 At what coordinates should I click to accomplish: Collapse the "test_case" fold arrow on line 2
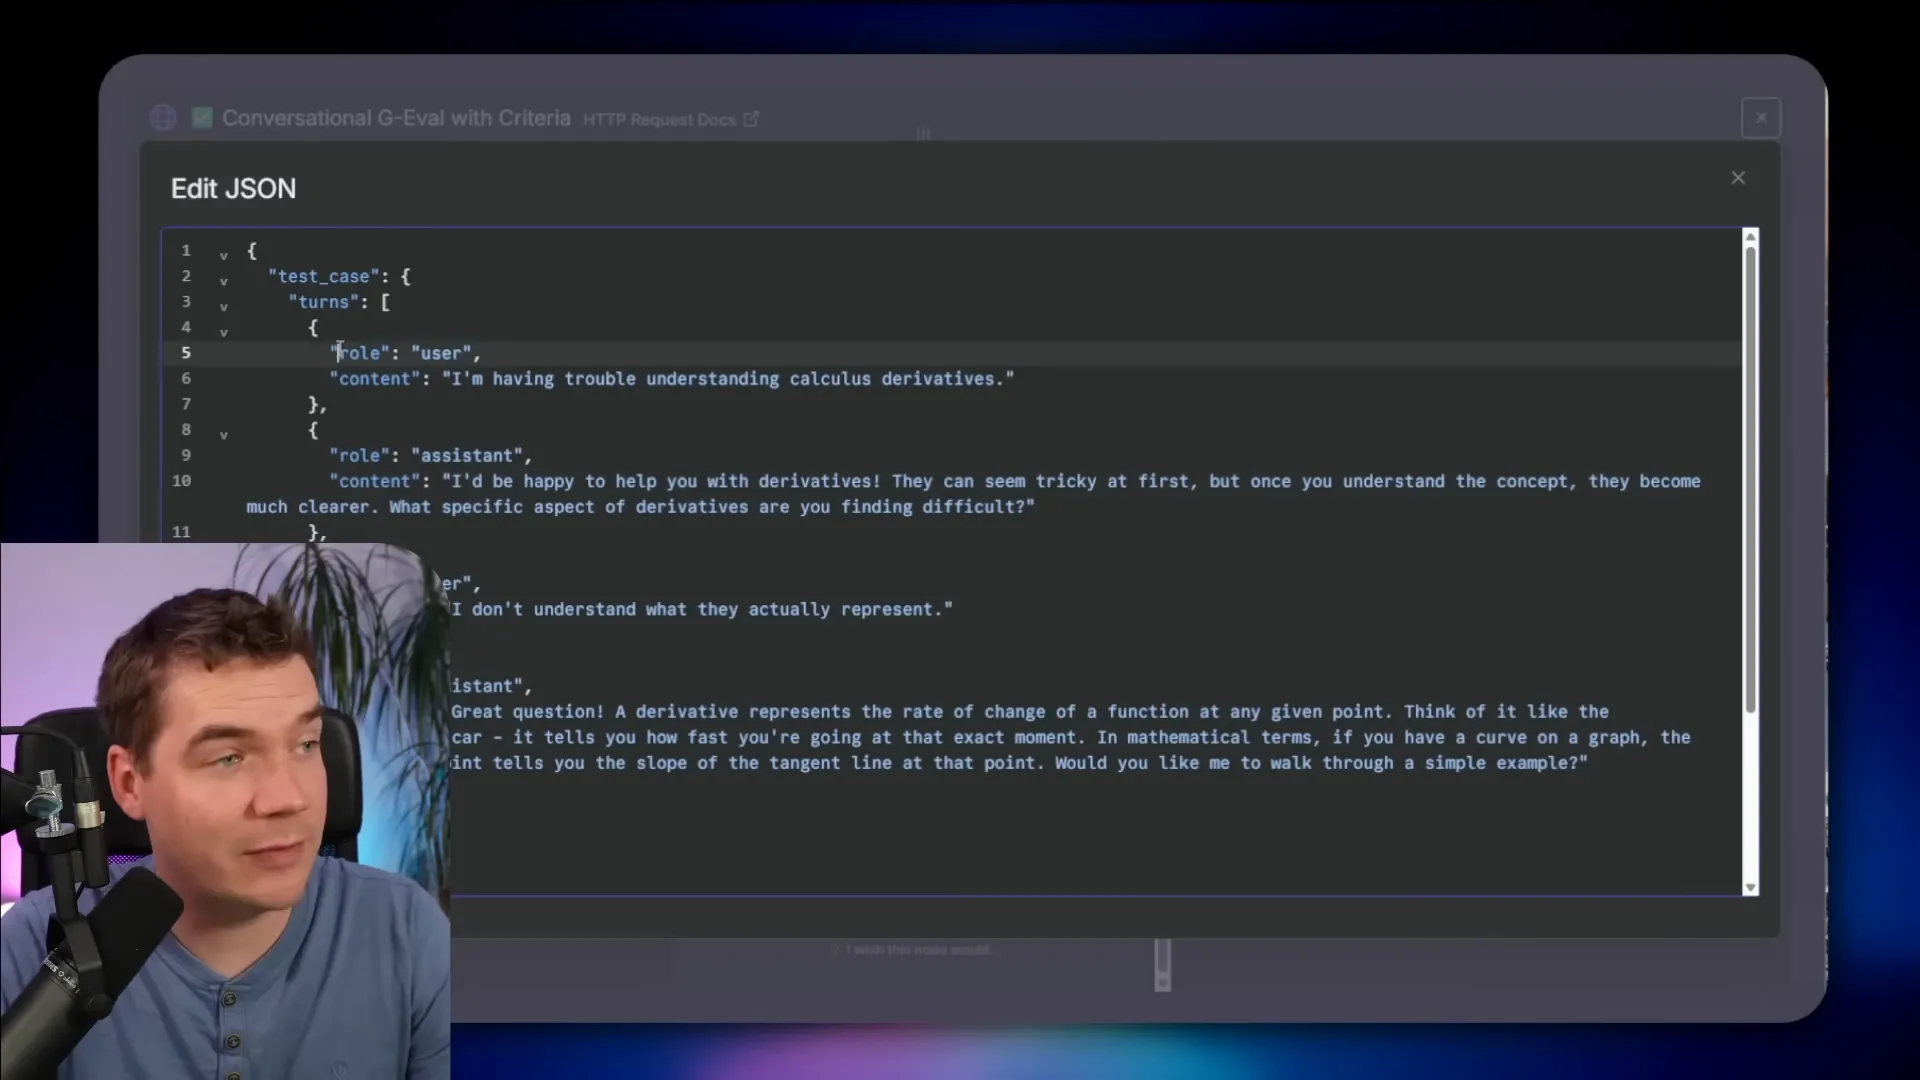223,281
